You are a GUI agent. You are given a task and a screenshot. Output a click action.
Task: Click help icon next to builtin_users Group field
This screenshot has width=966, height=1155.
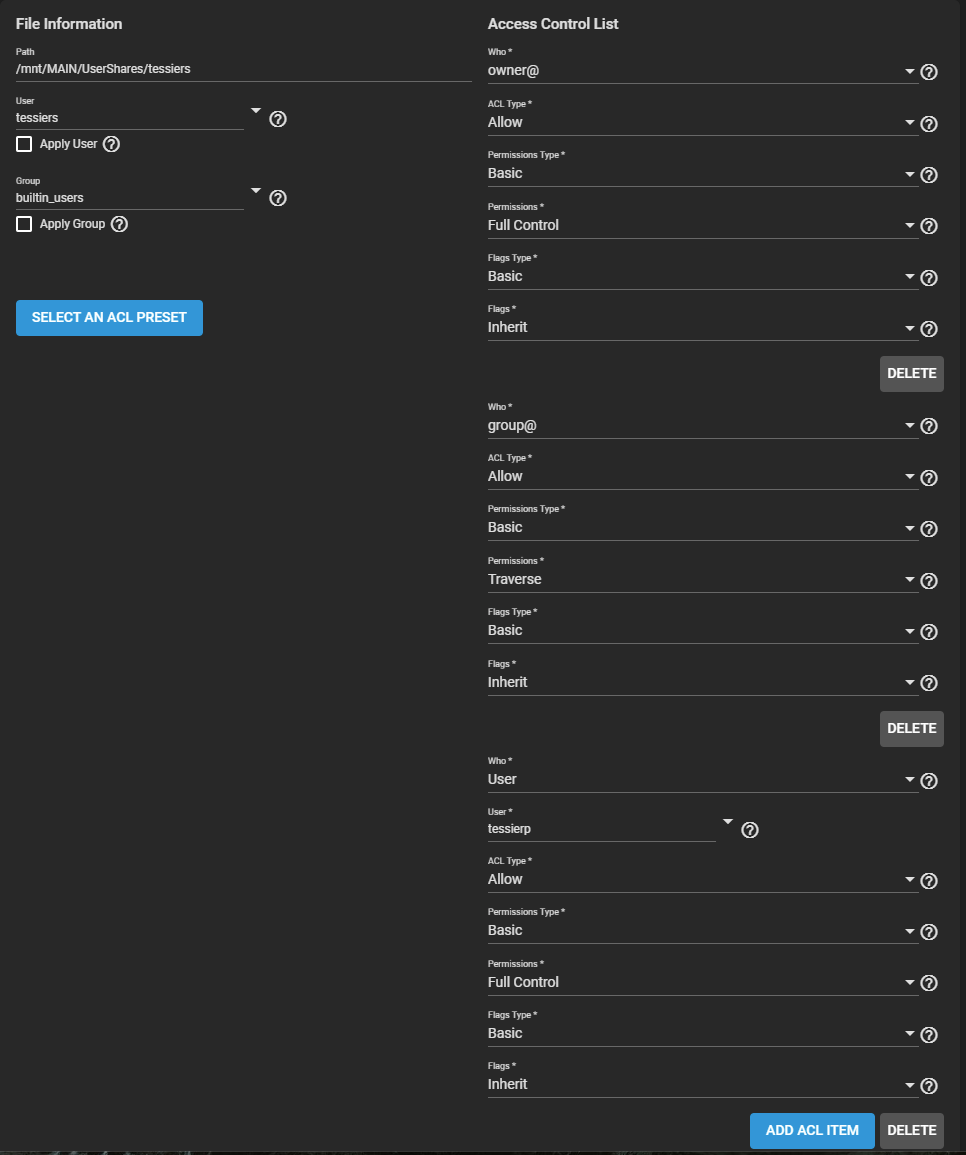click(x=279, y=198)
